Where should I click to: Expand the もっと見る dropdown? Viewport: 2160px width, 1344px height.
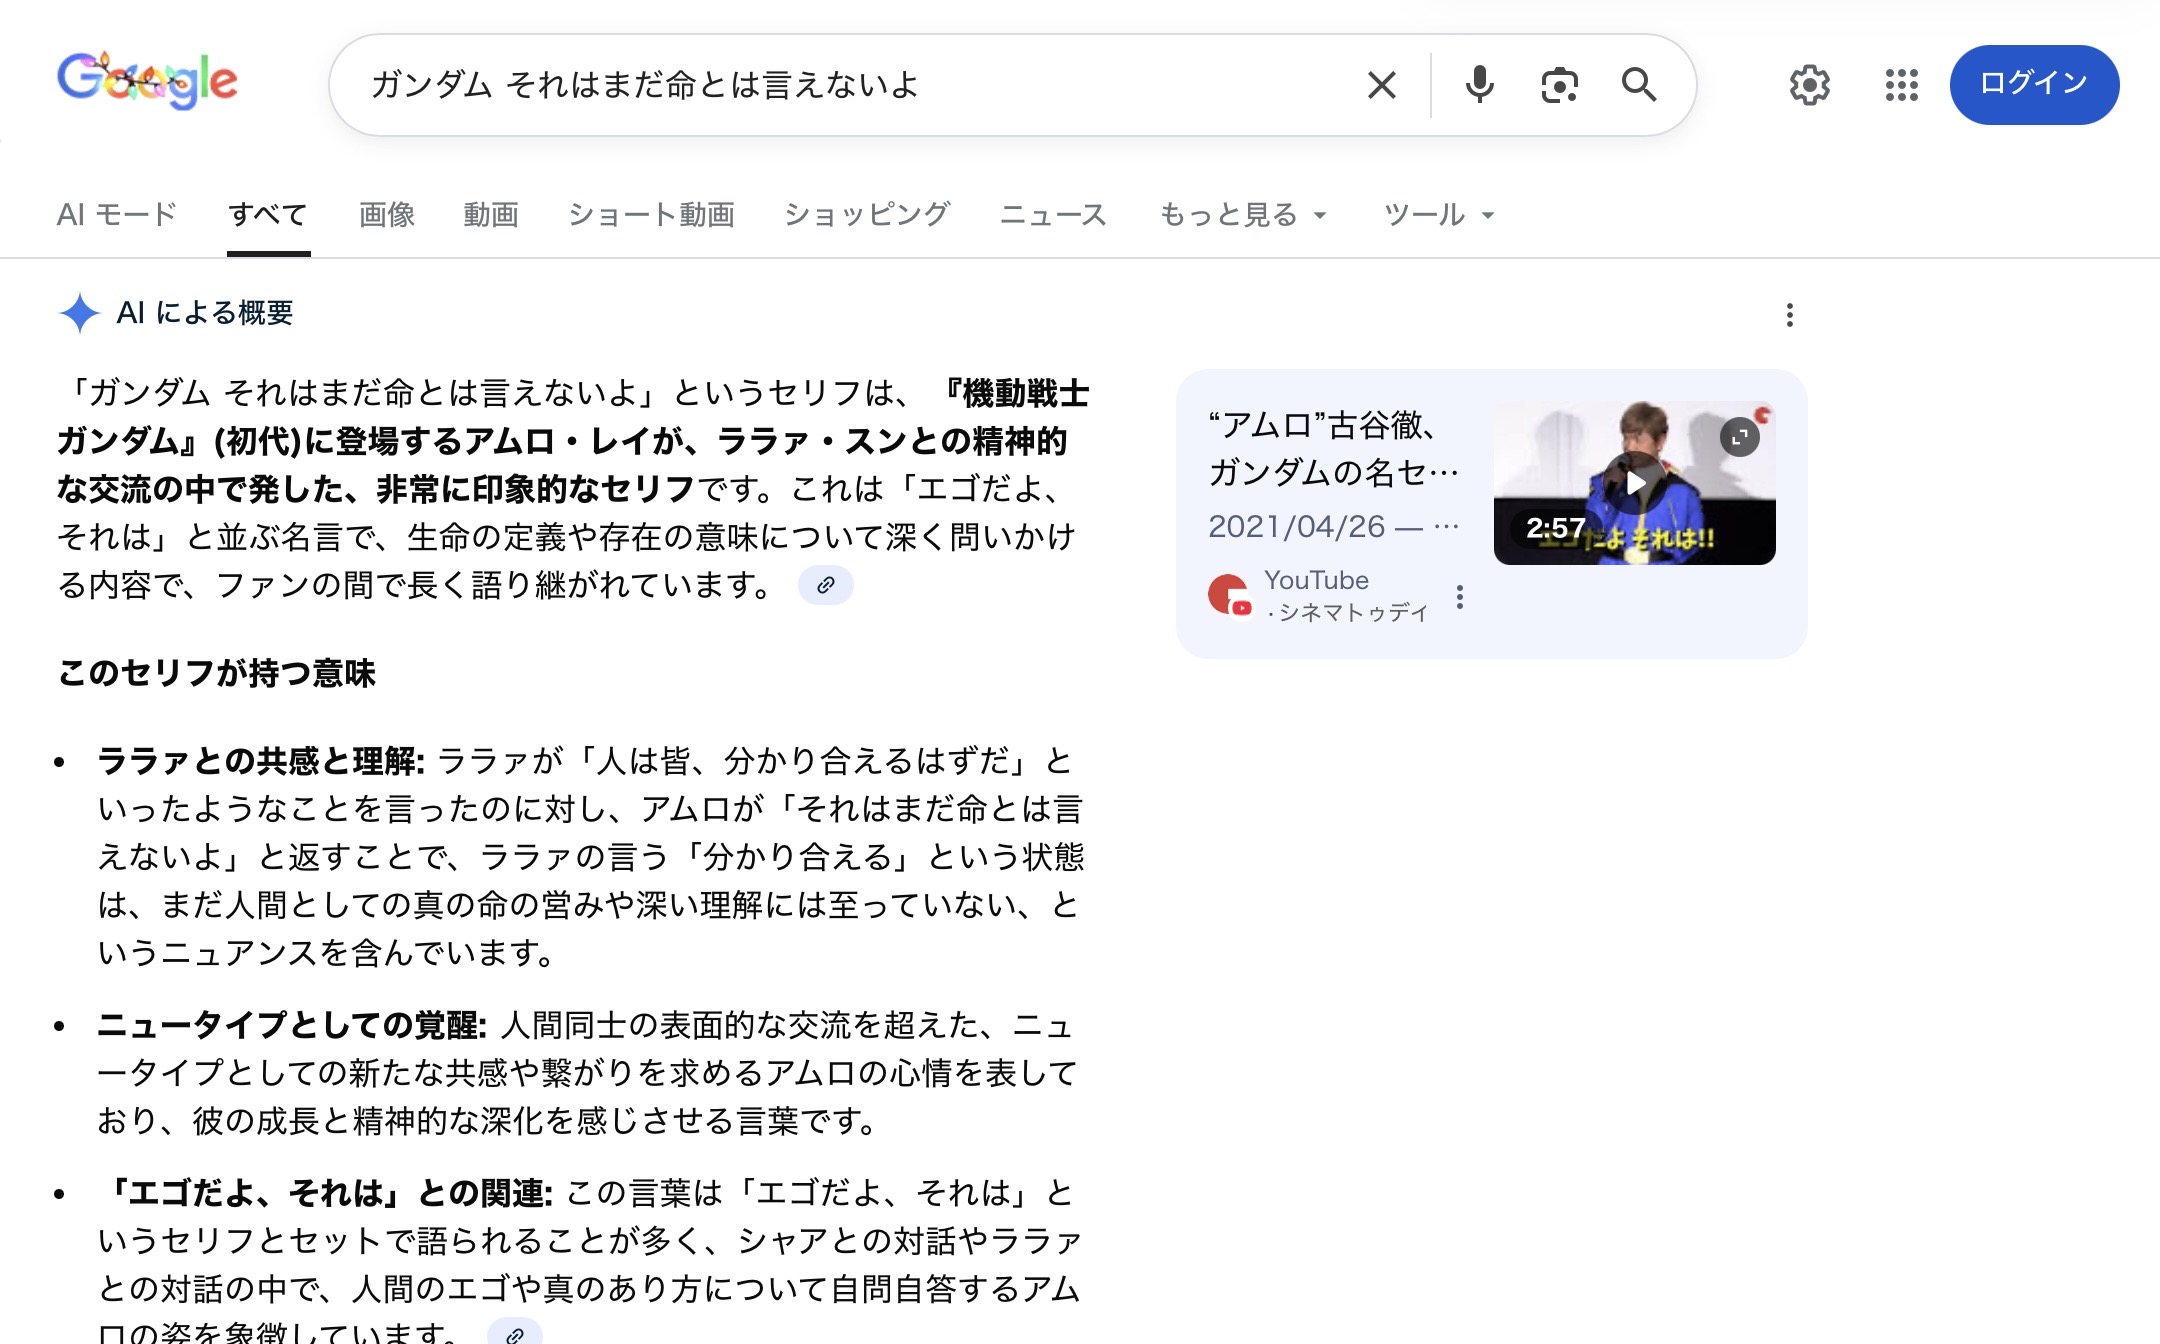pyautogui.click(x=1243, y=215)
